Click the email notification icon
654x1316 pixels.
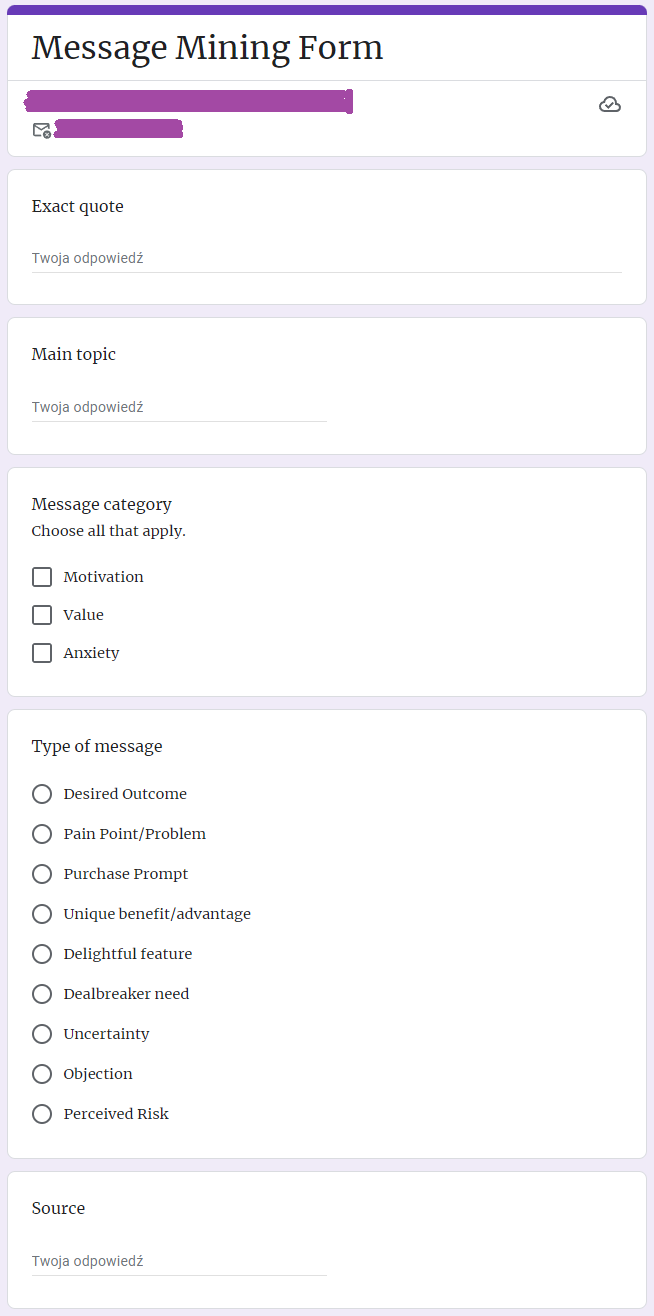coord(42,130)
